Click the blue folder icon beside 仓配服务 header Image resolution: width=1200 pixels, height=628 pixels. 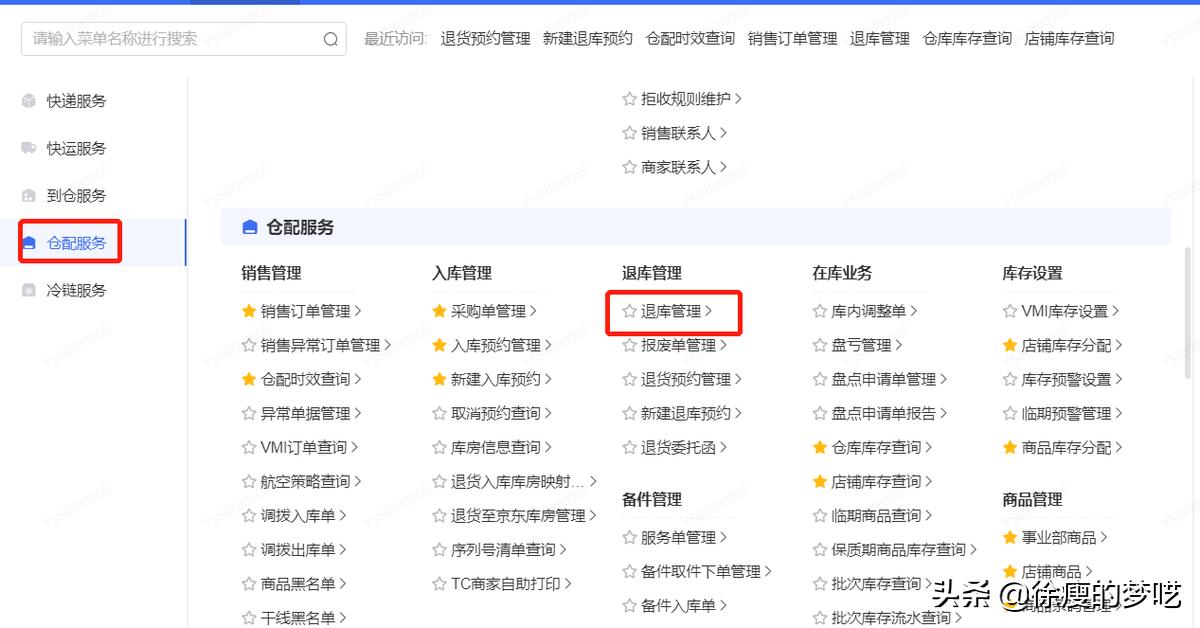pyautogui.click(x=249, y=226)
